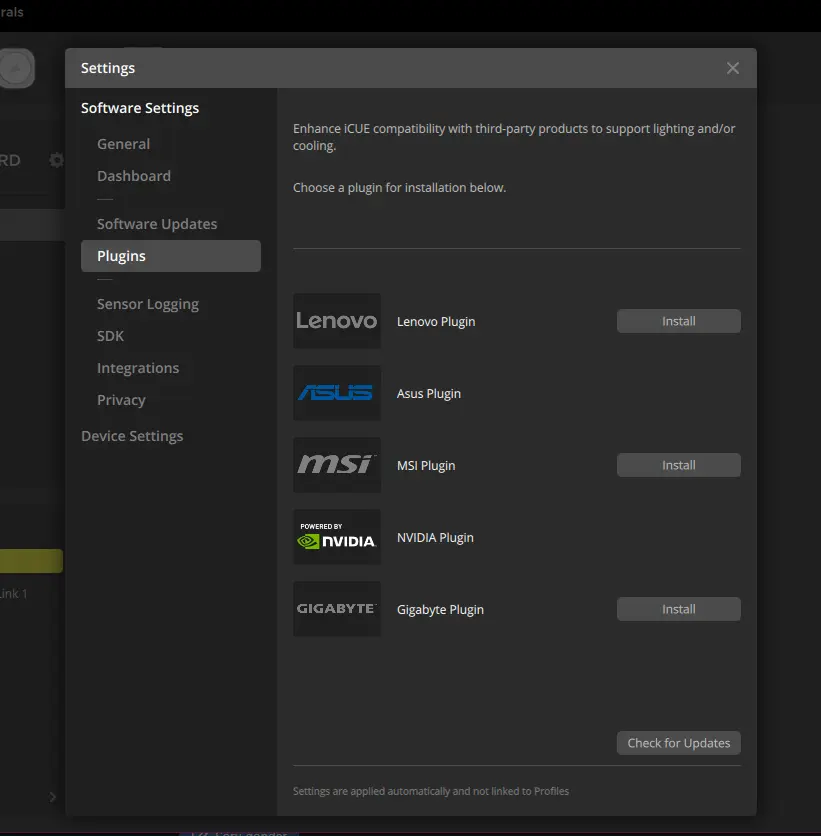Go to Software Updates settings
821x836 pixels.
[157, 224]
